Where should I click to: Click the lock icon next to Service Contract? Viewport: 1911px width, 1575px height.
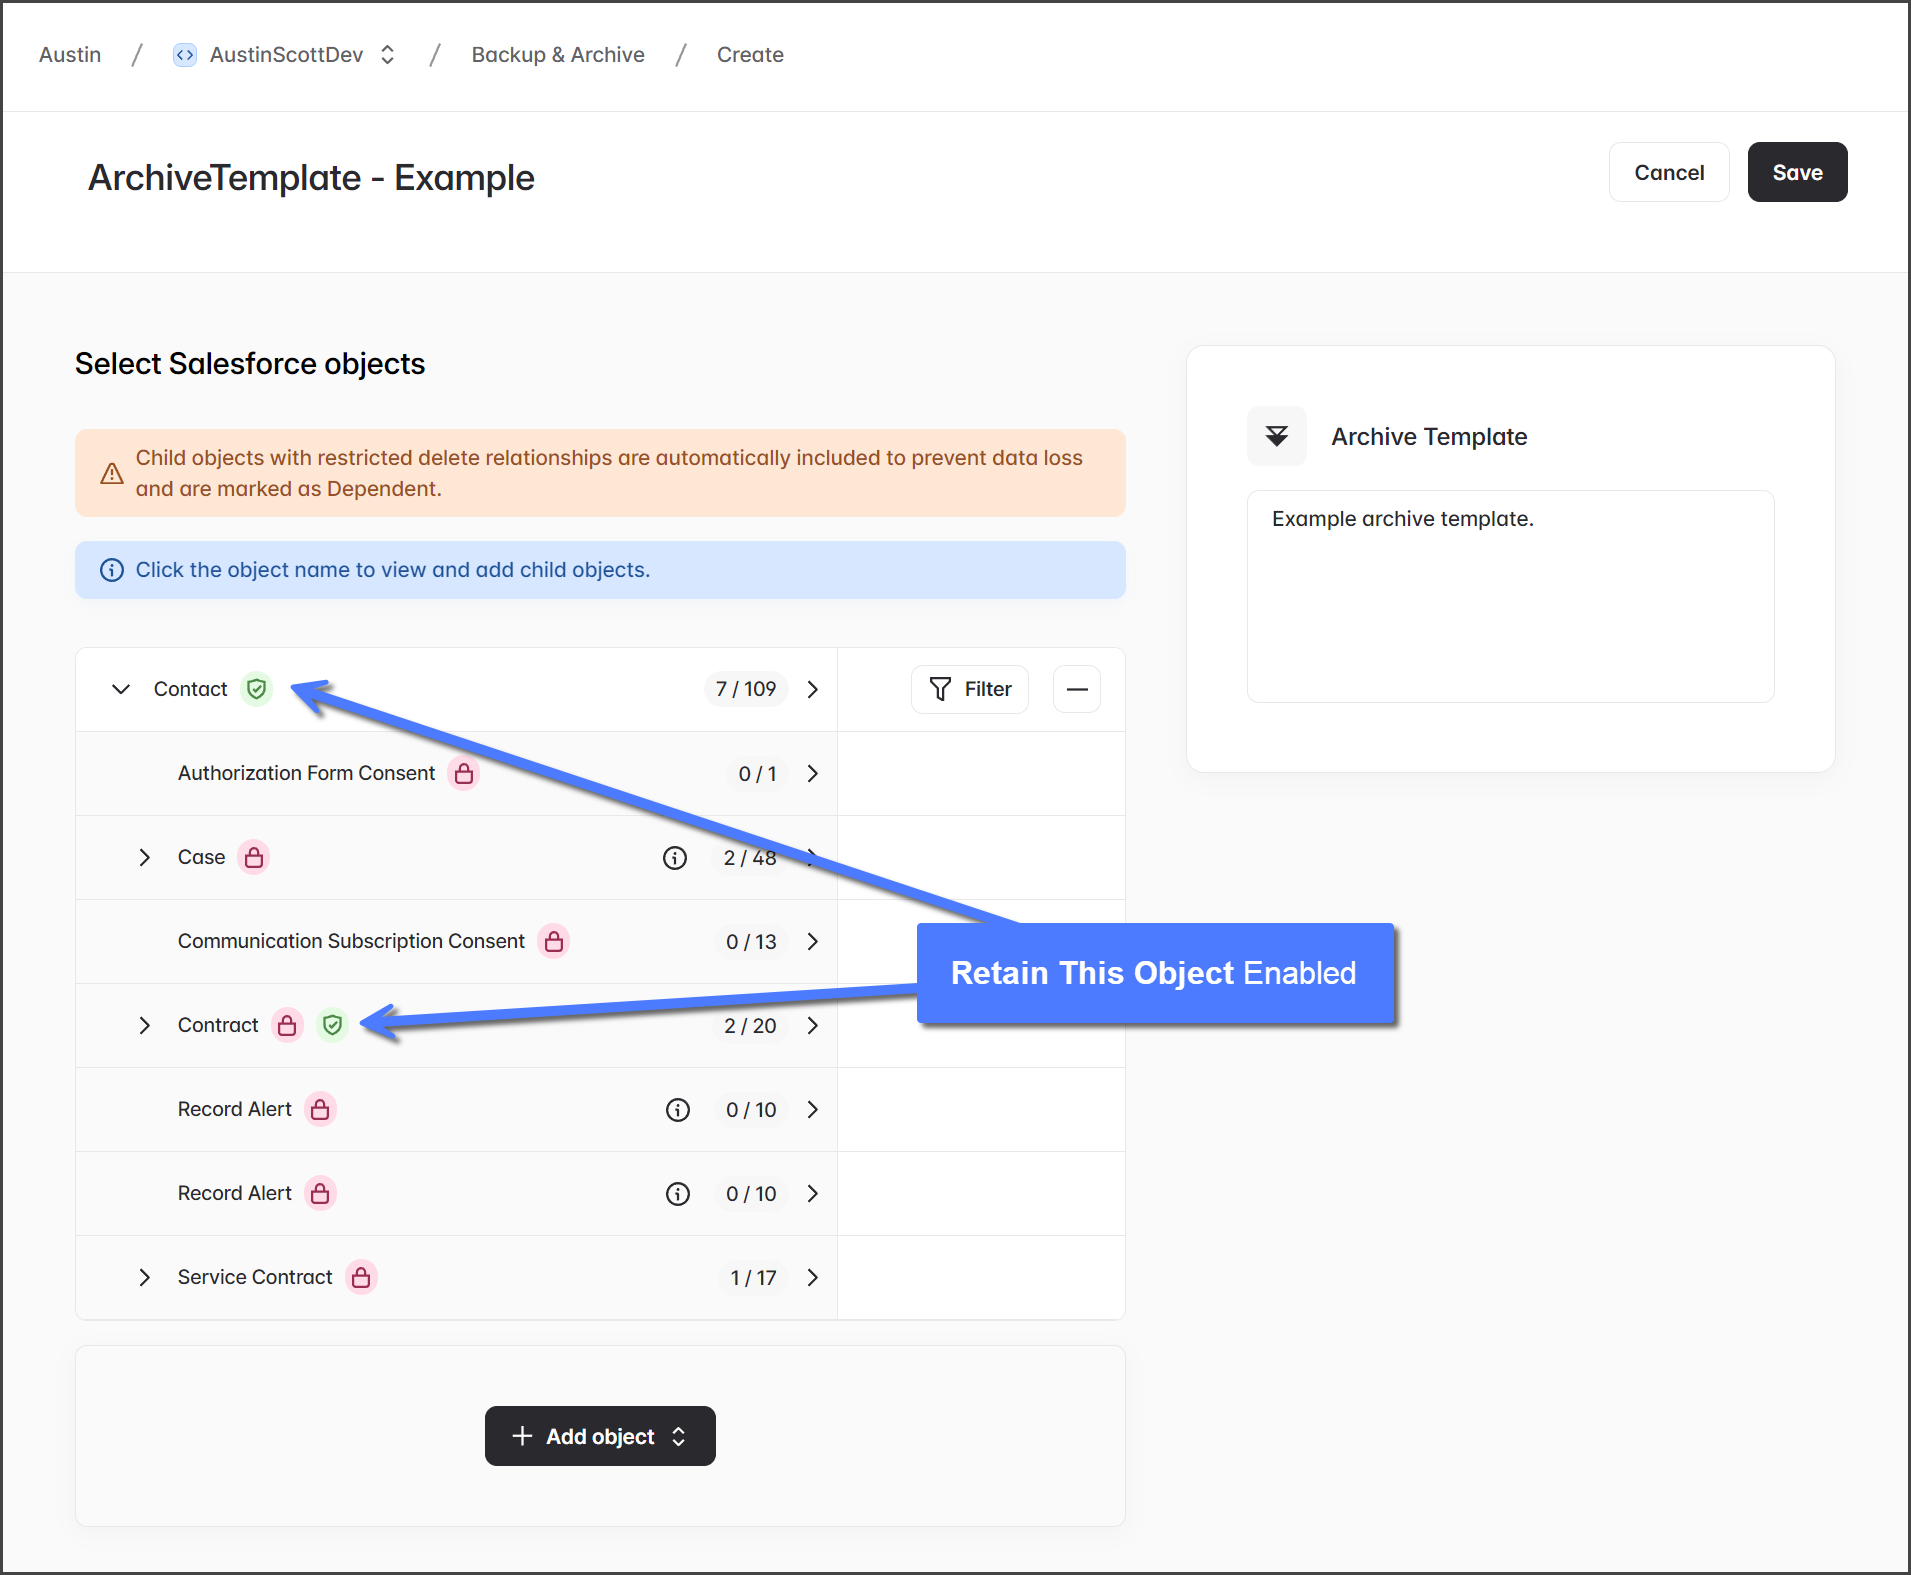tap(361, 1277)
